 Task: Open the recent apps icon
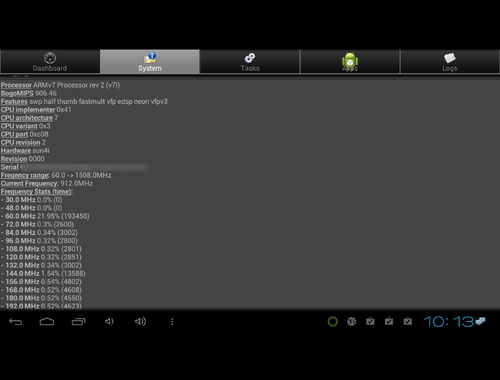point(78,322)
